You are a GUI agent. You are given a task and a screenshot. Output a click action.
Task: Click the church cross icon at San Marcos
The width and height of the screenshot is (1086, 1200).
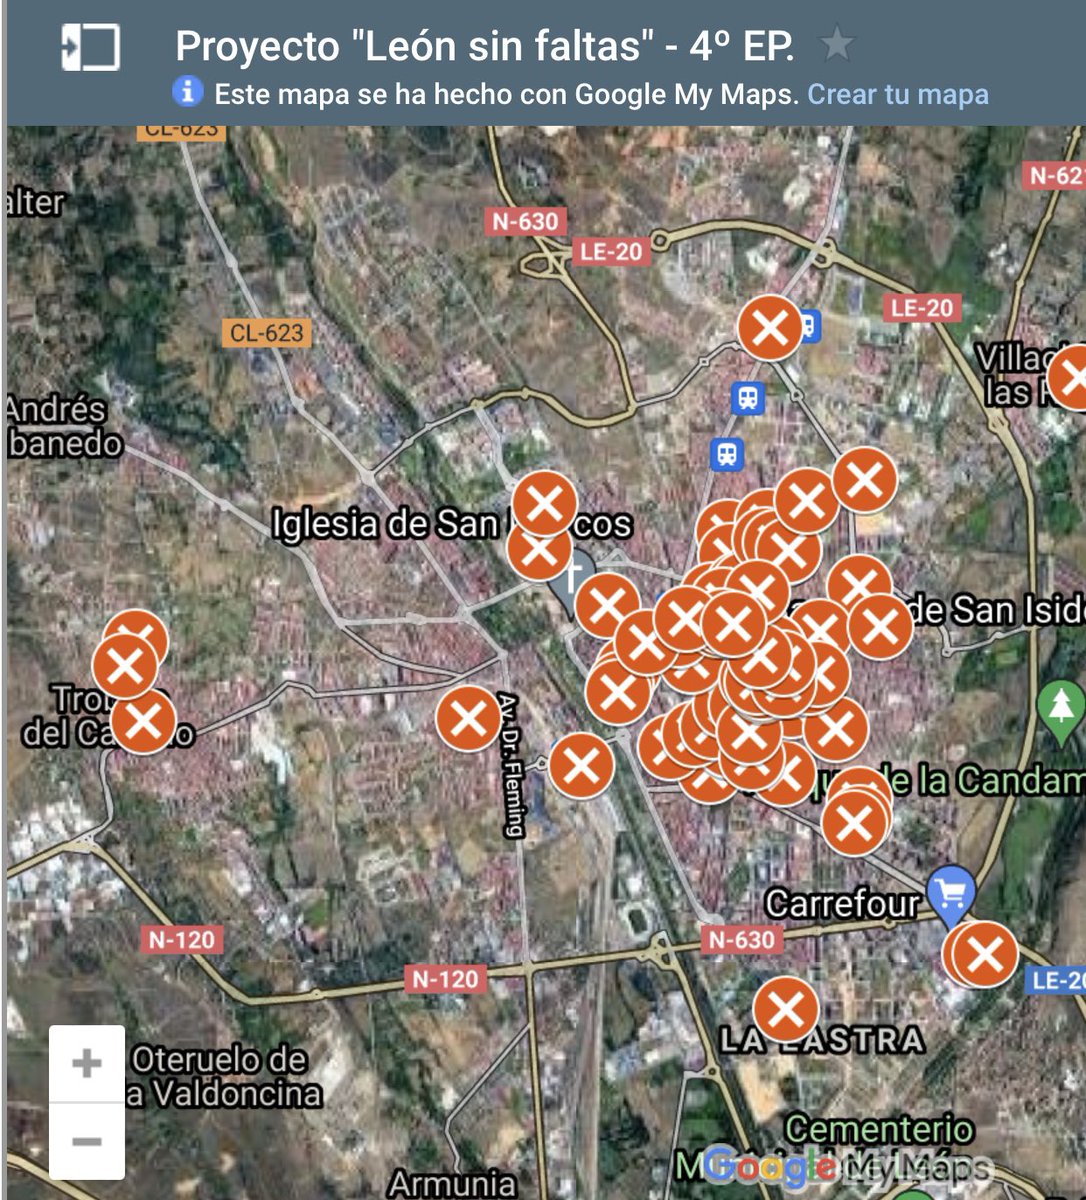pos(573,580)
